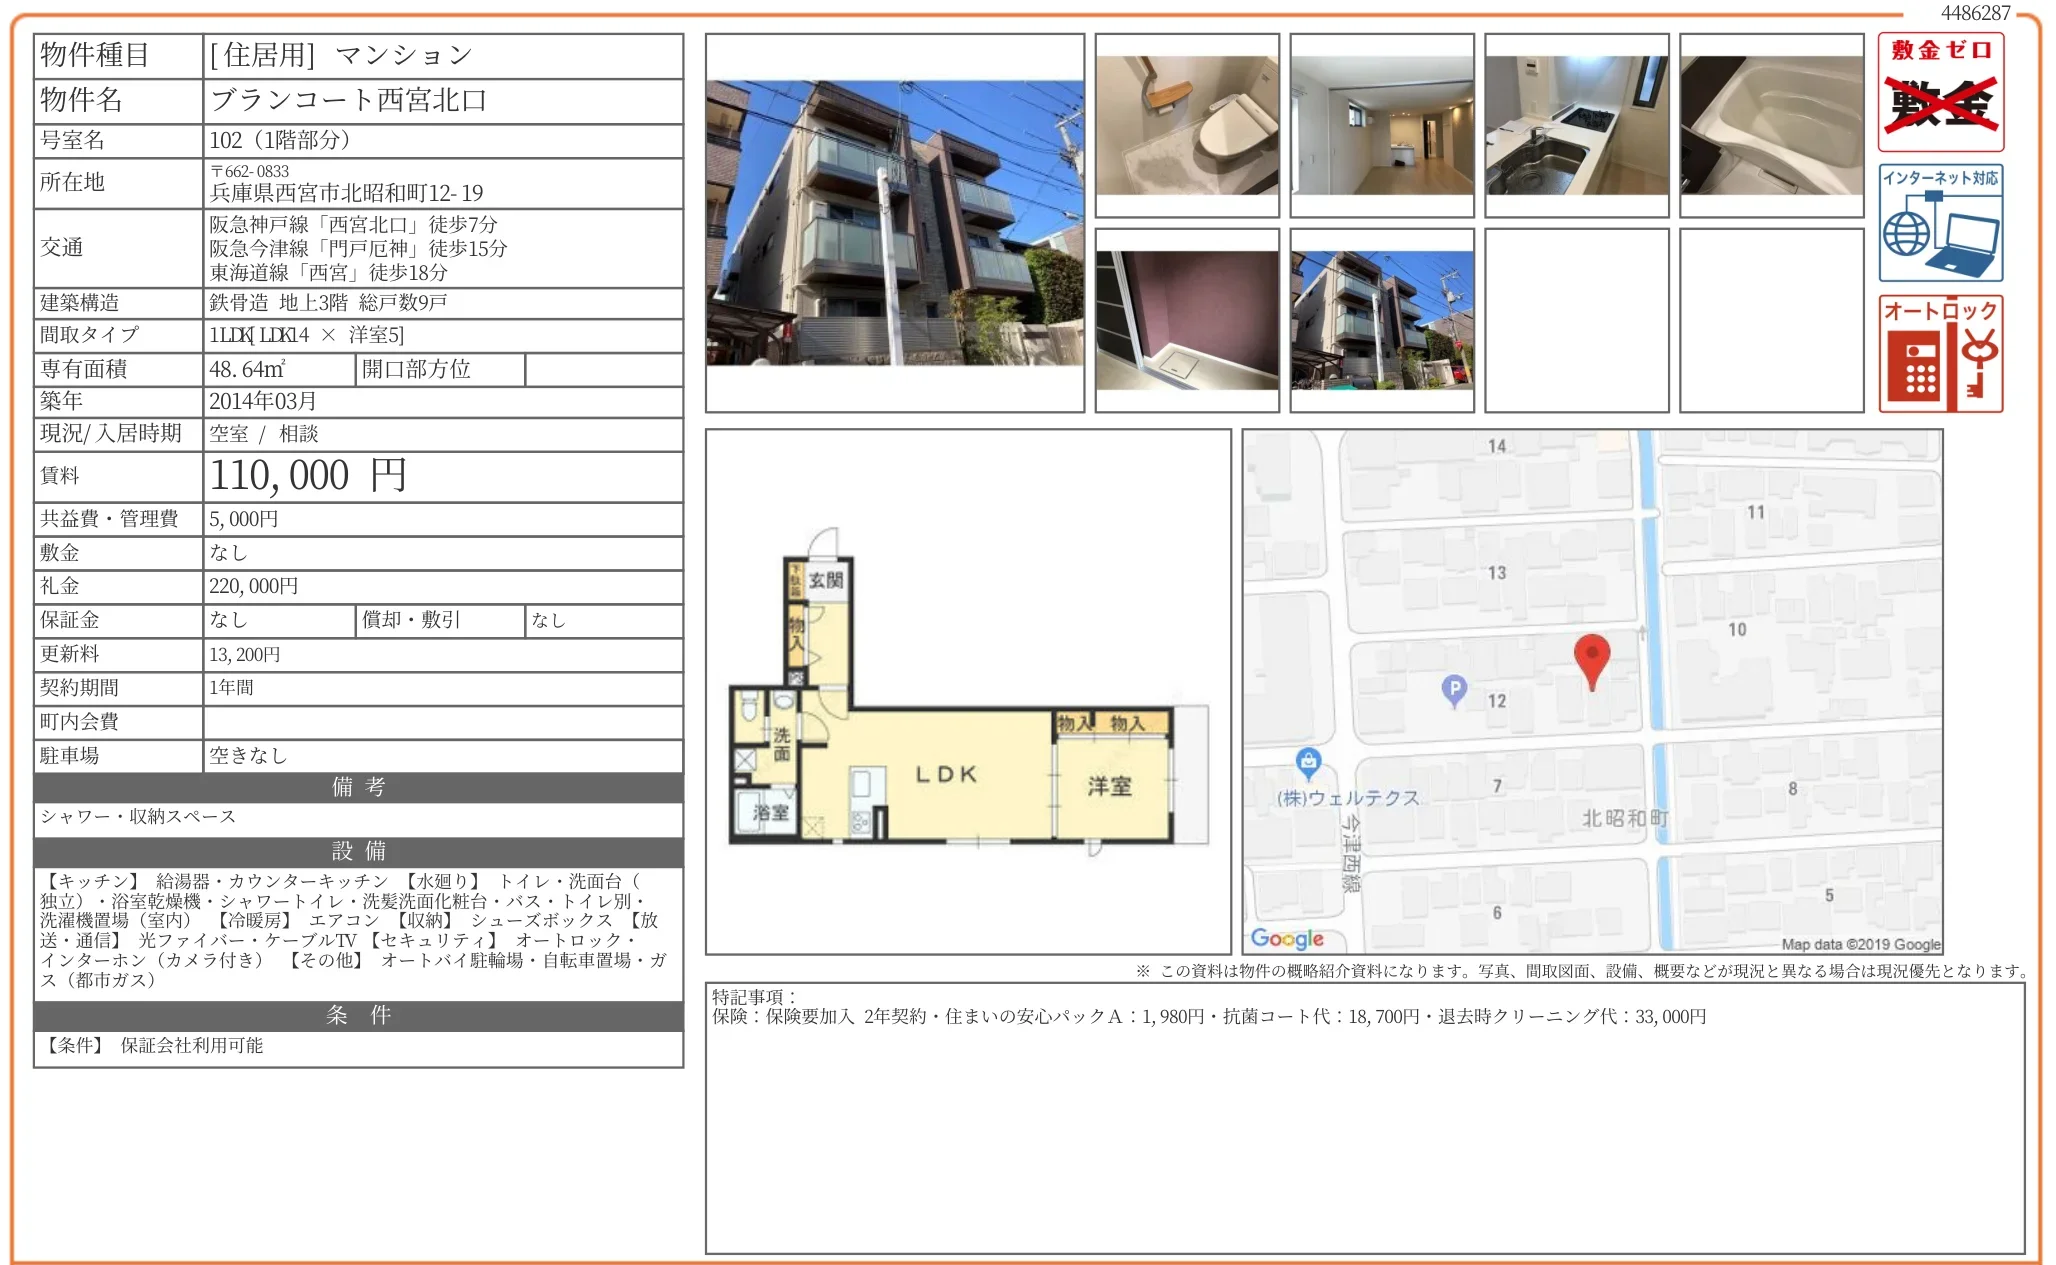Click the オートロック auto-lock badge icon
This screenshot has height=1265, width=2056.
tap(1940, 353)
